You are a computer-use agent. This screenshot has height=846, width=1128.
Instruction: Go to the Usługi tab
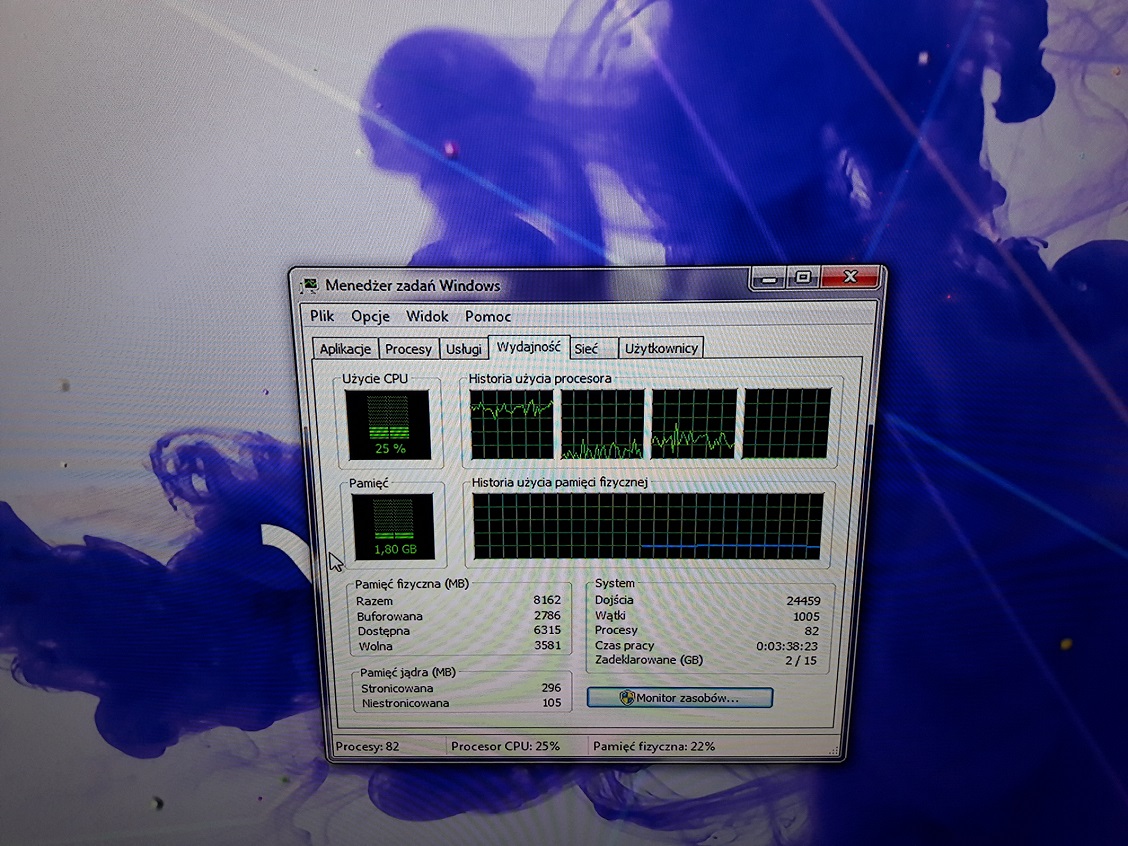pos(463,349)
